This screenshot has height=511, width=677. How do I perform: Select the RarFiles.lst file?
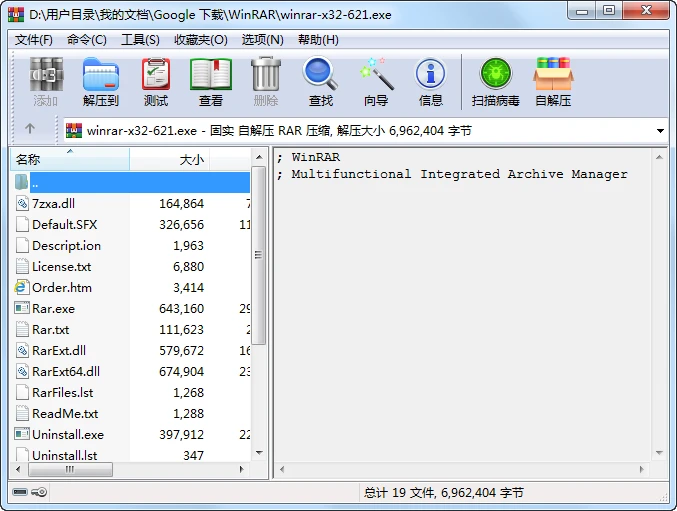[63, 393]
